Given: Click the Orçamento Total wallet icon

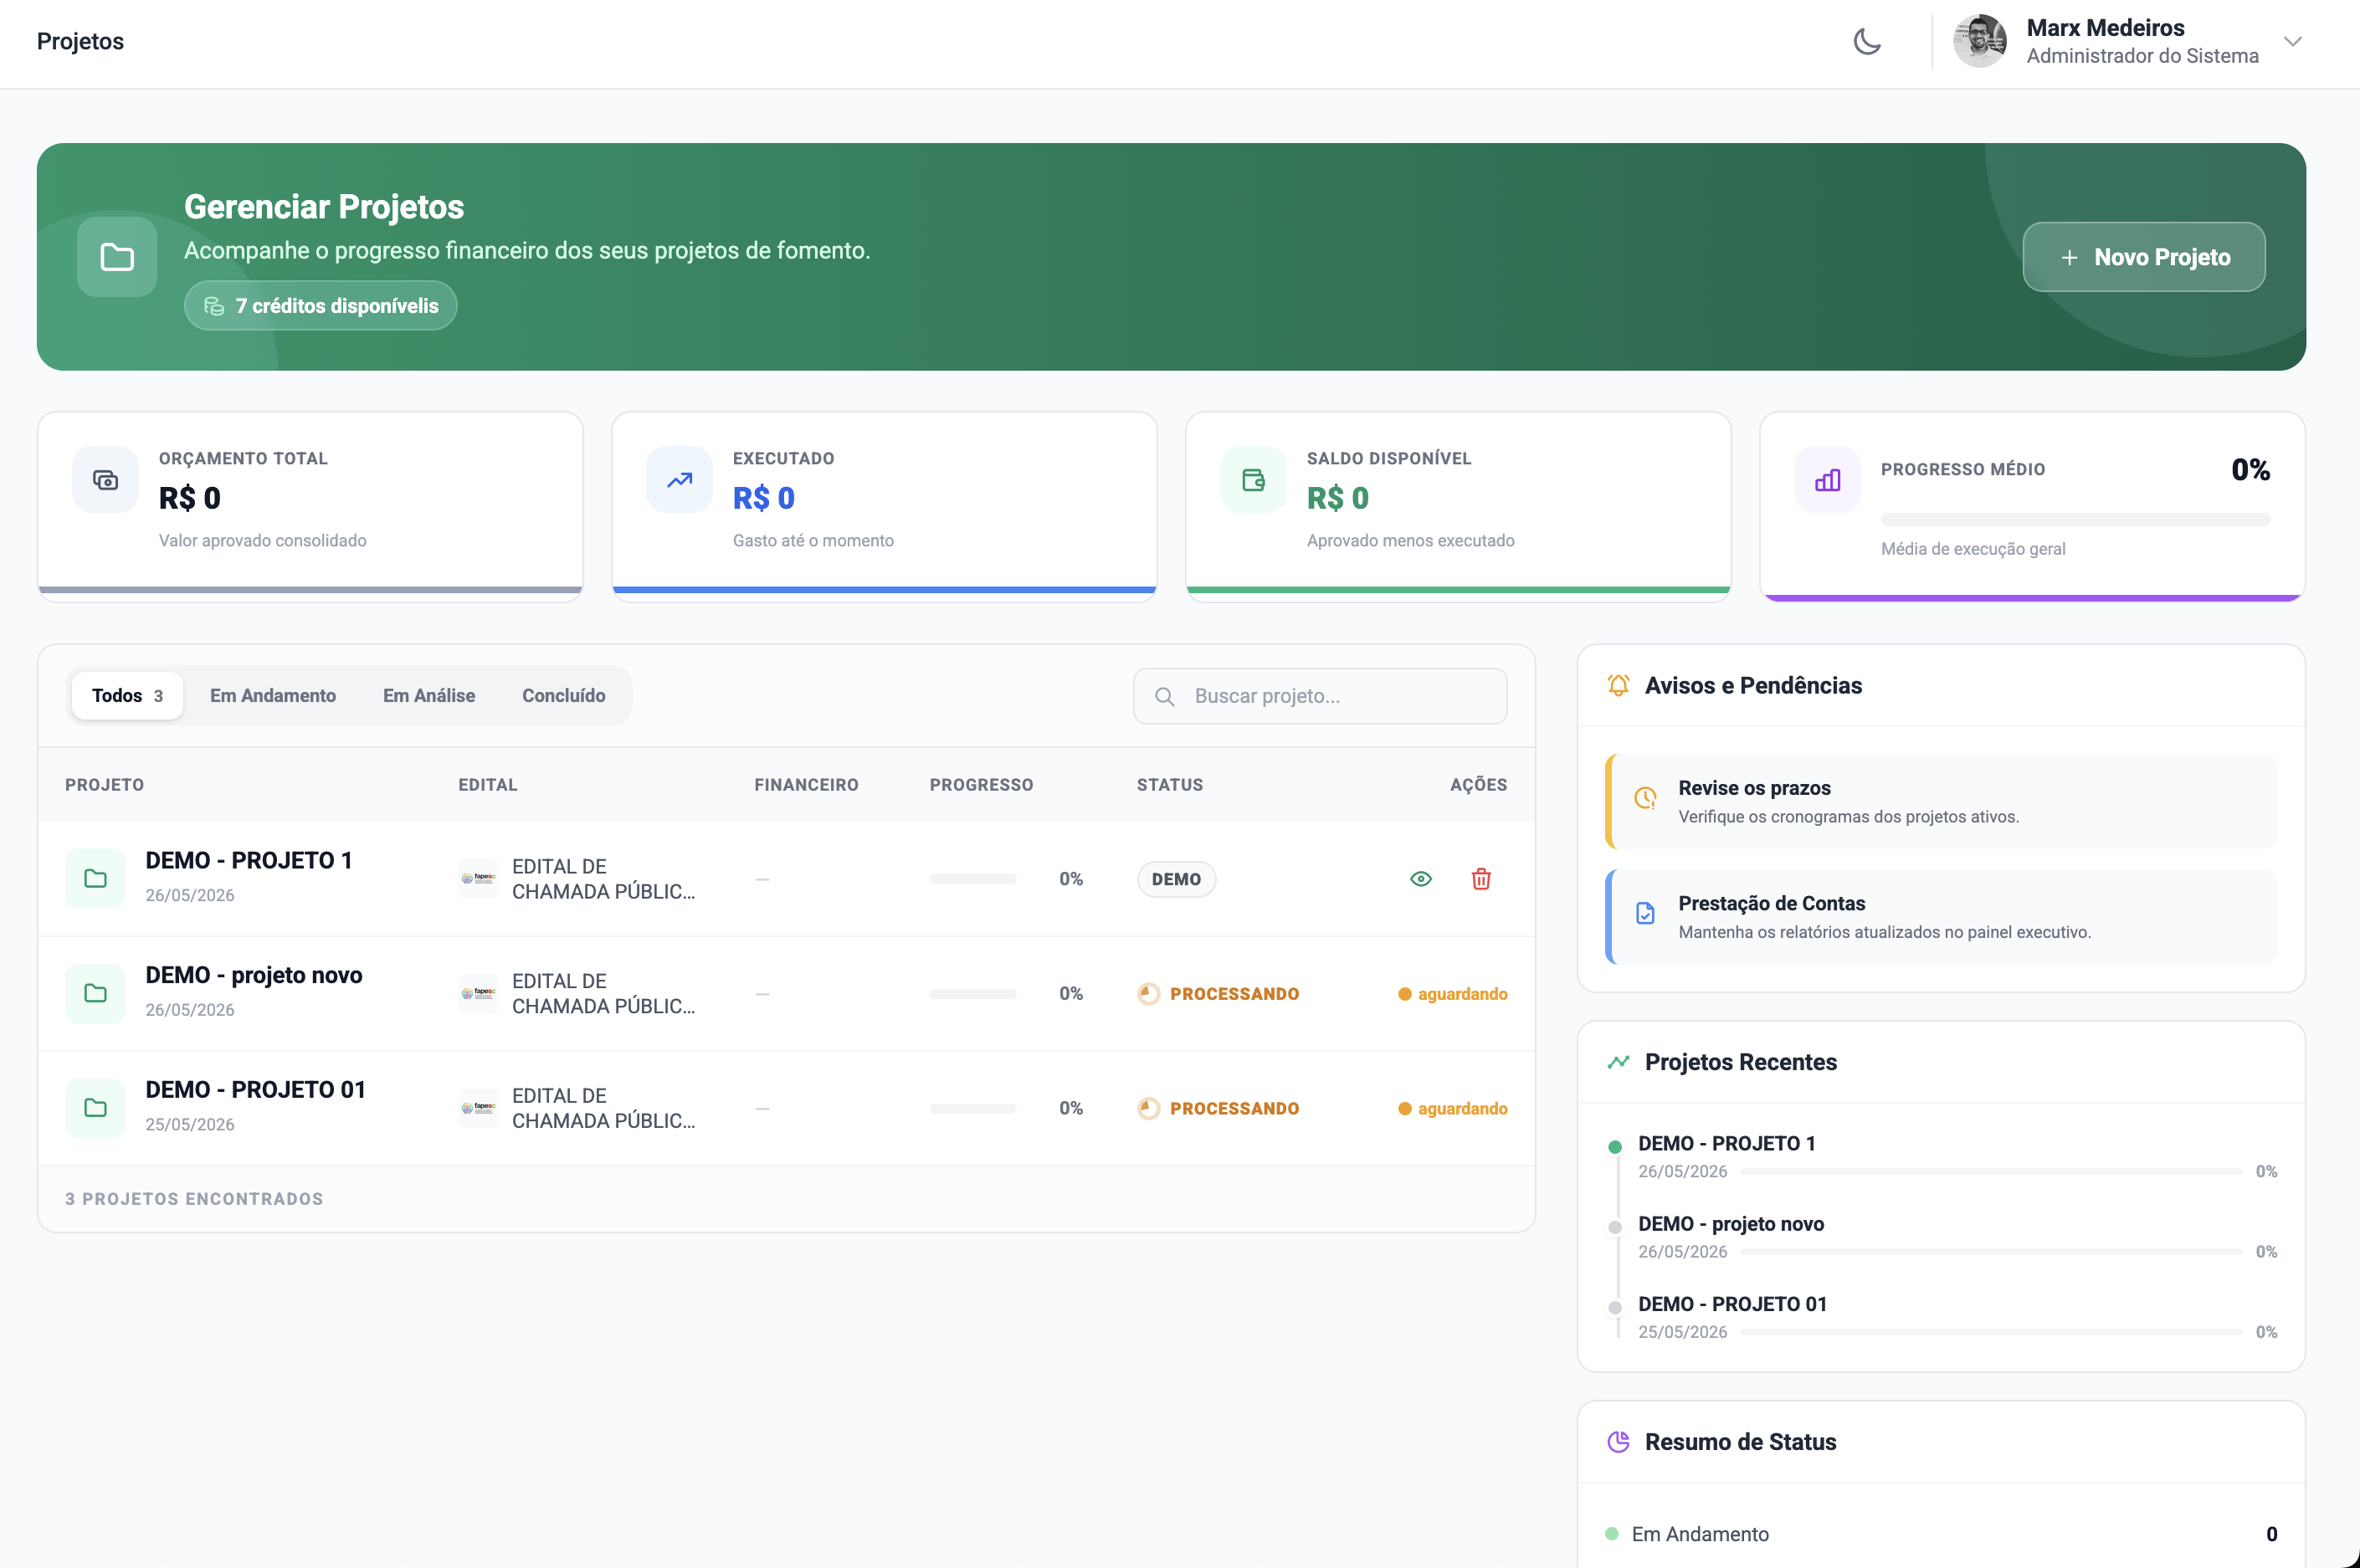Looking at the screenshot, I should click(105, 480).
